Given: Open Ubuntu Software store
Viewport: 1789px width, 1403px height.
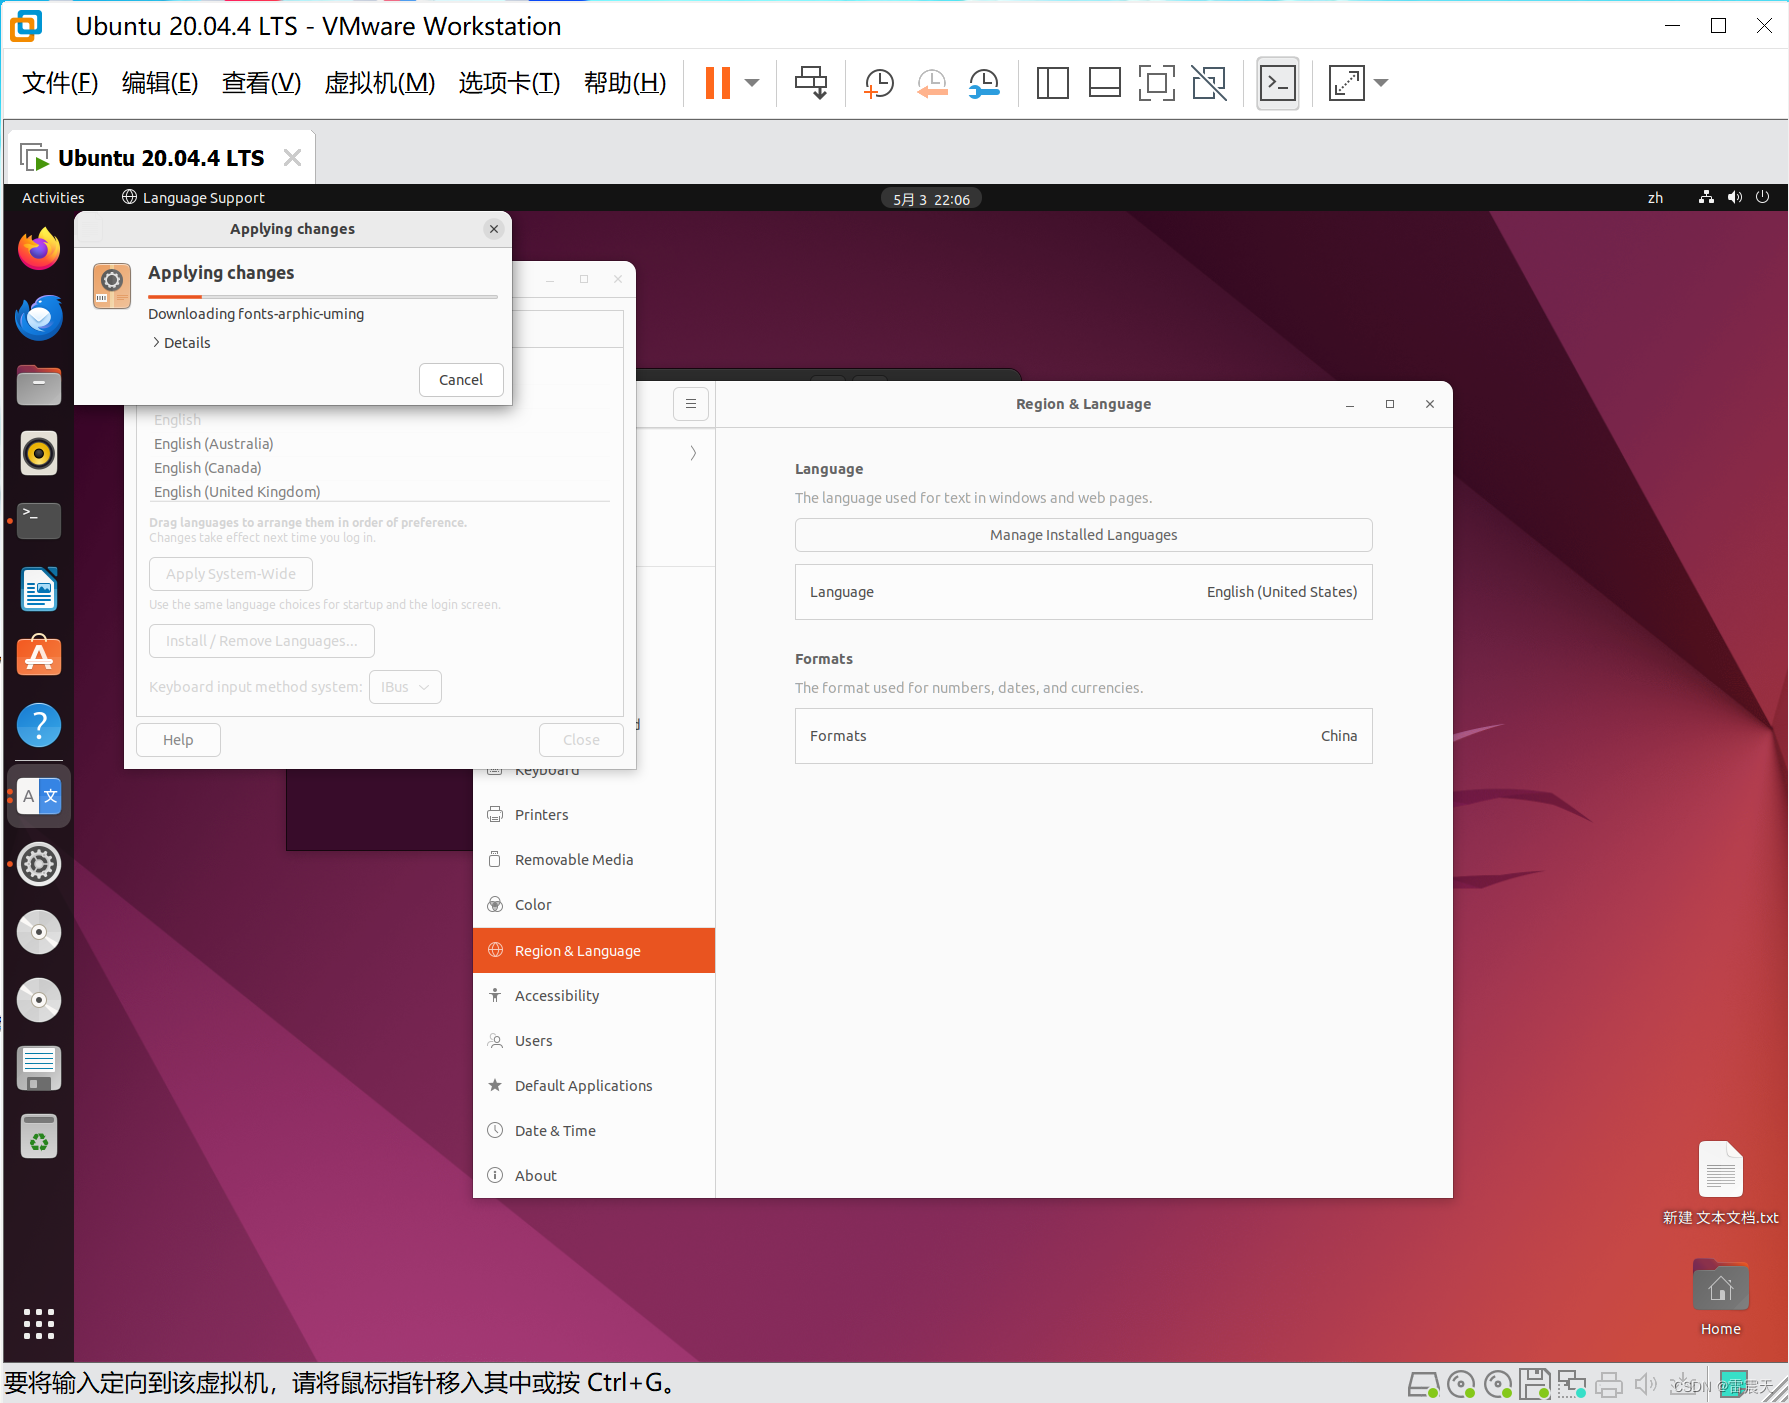Looking at the screenshot, I should pos(39,657).
